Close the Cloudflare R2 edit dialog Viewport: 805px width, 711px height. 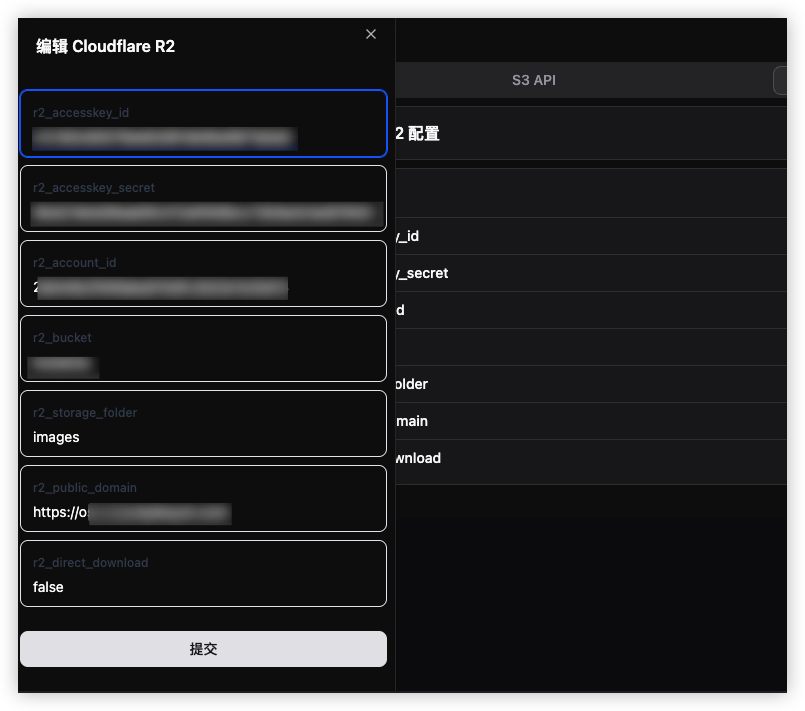(371, 34)
